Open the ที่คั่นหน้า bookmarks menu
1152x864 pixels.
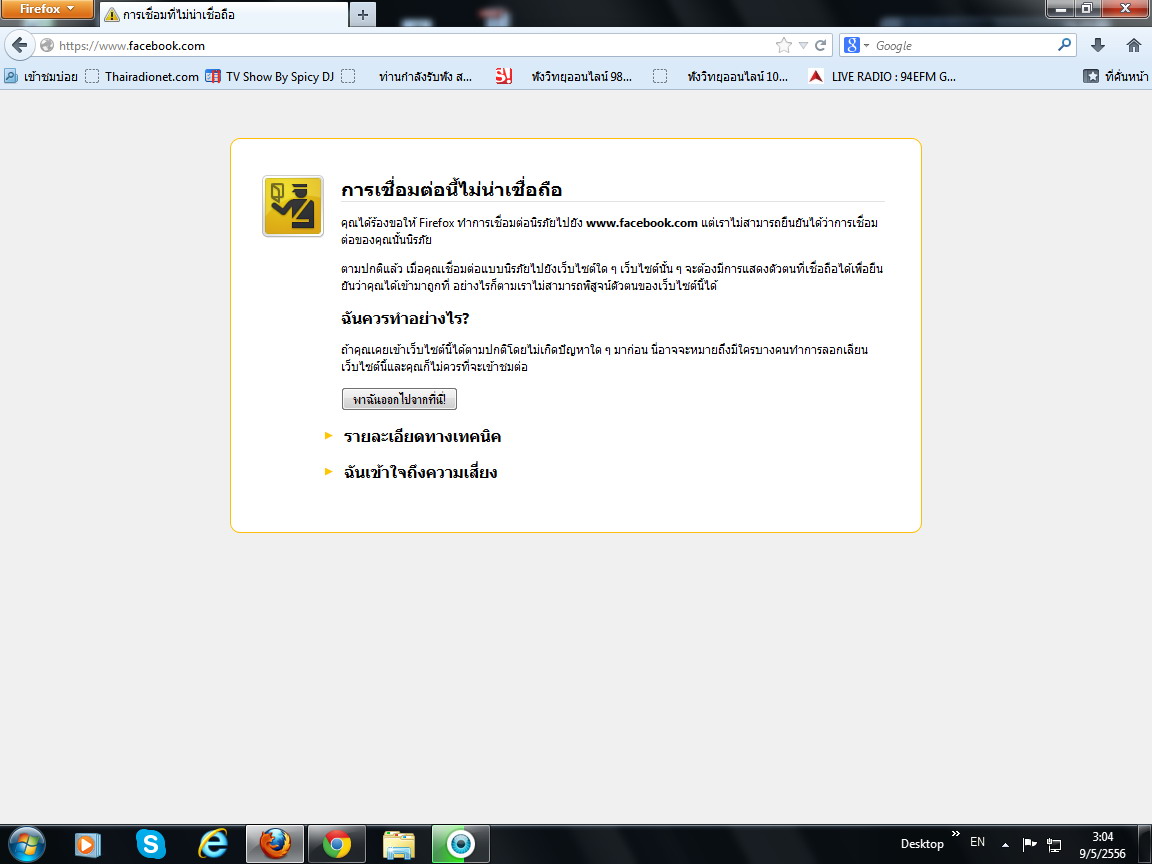click(x=1116, y=76)
